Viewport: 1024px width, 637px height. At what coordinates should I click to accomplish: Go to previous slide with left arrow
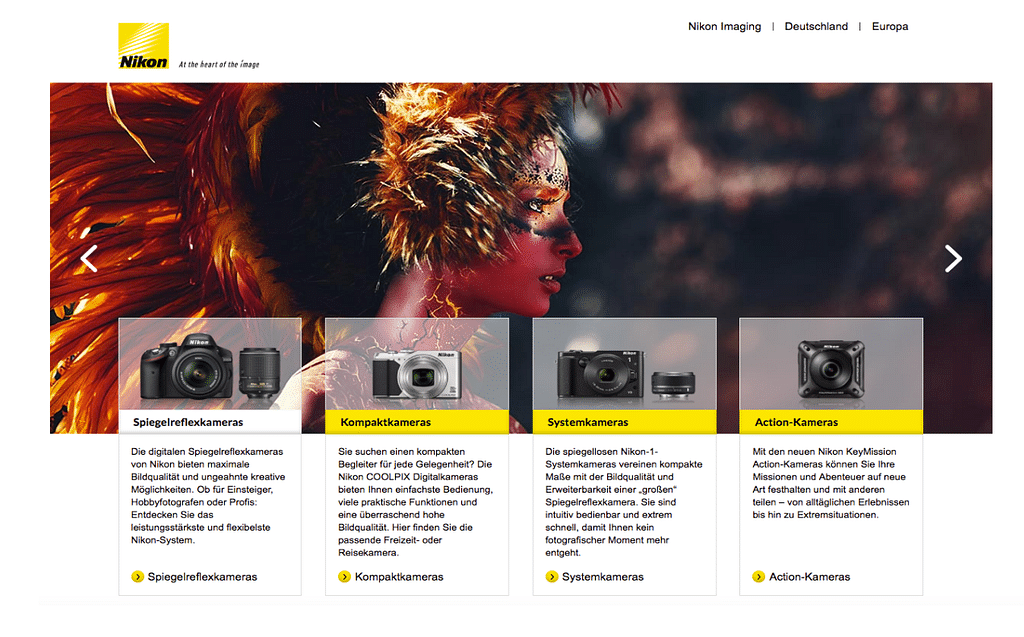point(89,258)
